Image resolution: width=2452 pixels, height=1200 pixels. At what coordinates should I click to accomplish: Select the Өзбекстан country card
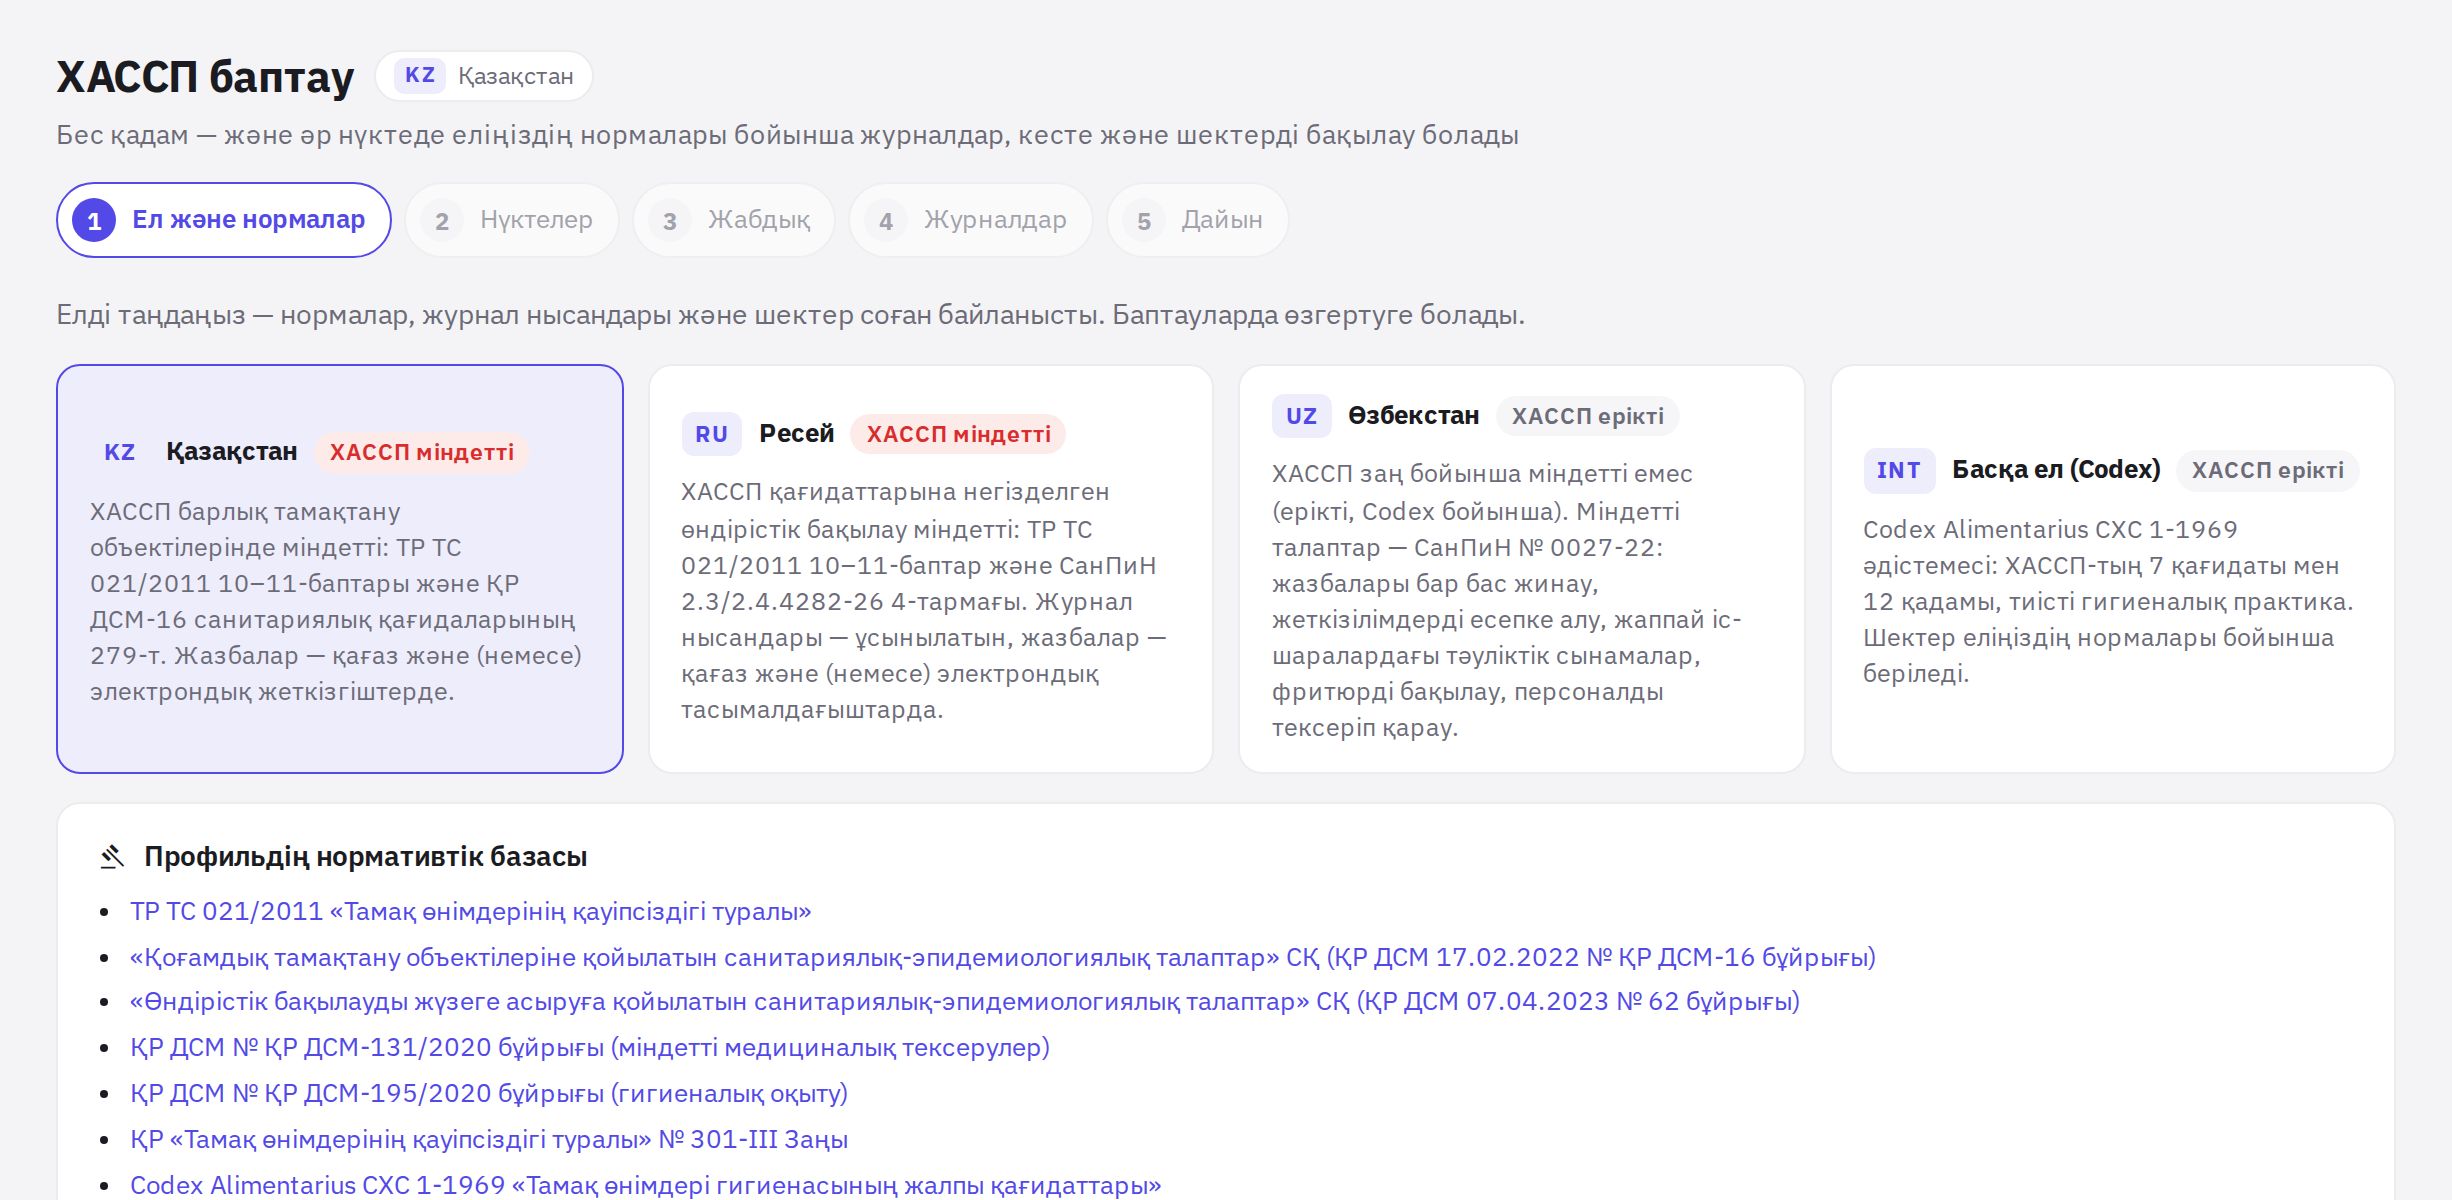pyautogui.click(x=1522, y=569)
